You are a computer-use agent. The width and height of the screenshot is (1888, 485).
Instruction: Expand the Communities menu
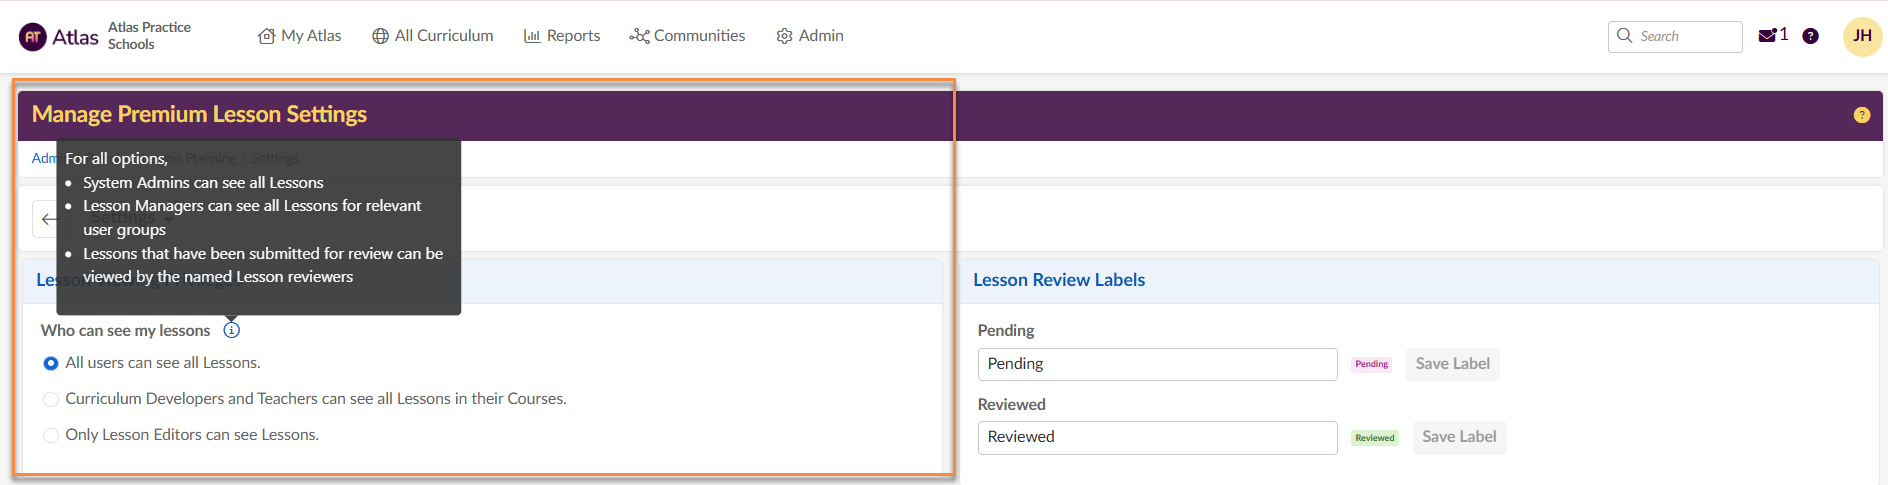coord(687,36)
